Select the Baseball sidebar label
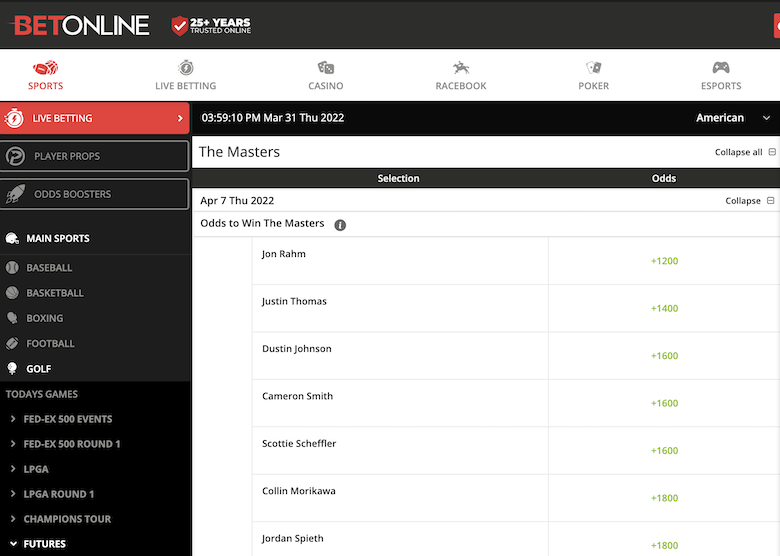The height and width of the screenshot is (556, 780). pos(49,268)
